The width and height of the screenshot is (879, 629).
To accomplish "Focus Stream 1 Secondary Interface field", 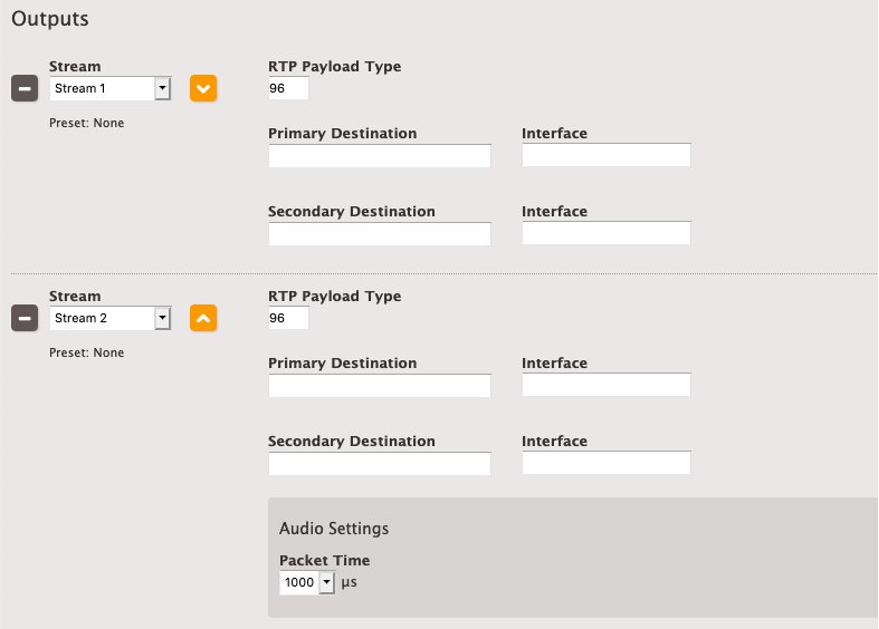I will 606,234.
